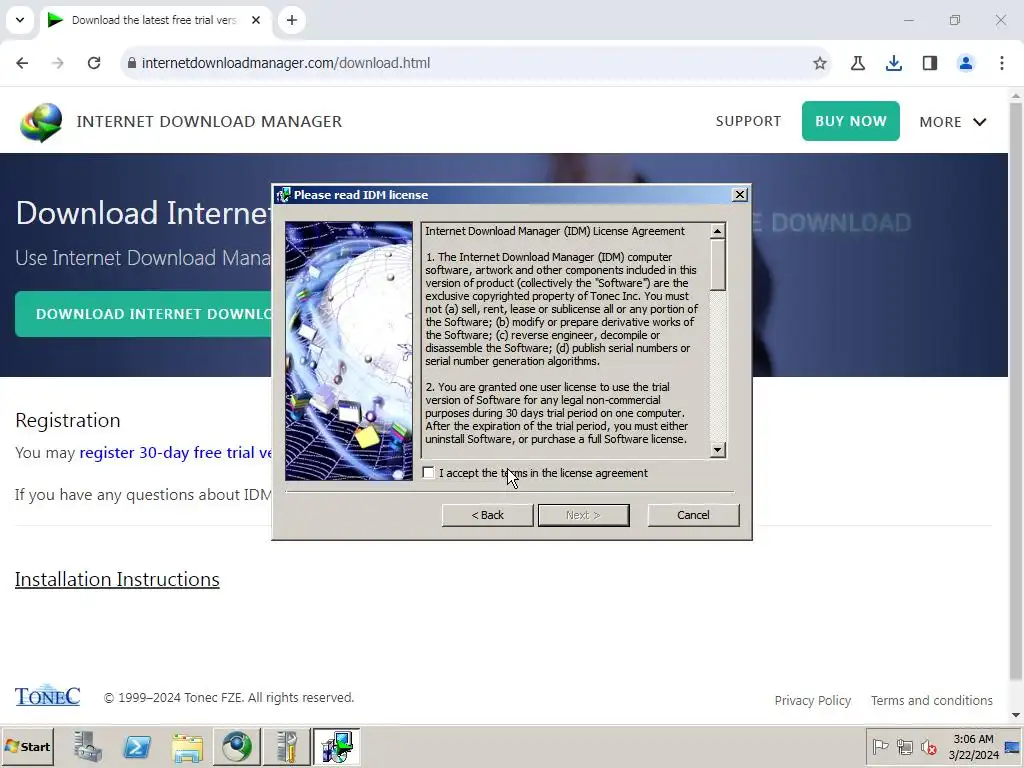Open the tools taskbar icon with wrench
1024x768 pixels.
pos(286,746)
